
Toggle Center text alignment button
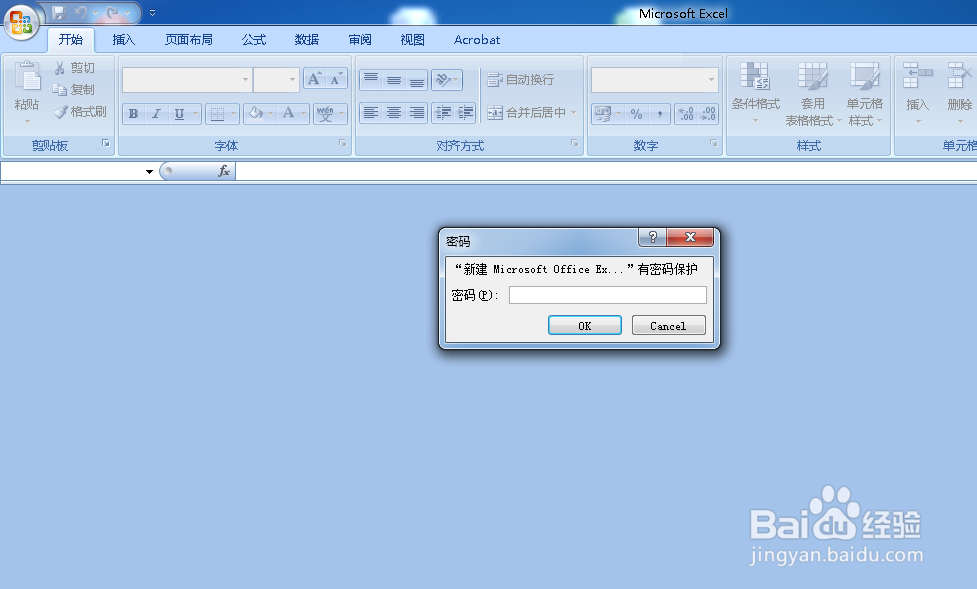[394, 113]
